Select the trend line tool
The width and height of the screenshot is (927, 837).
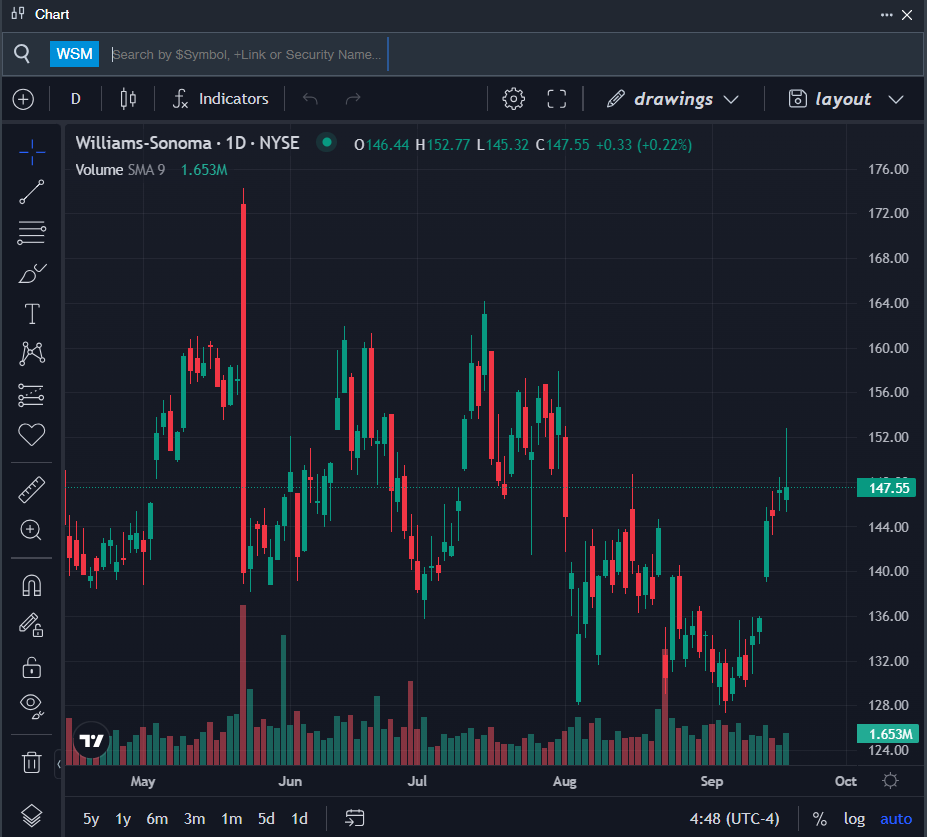coord(32,192)
